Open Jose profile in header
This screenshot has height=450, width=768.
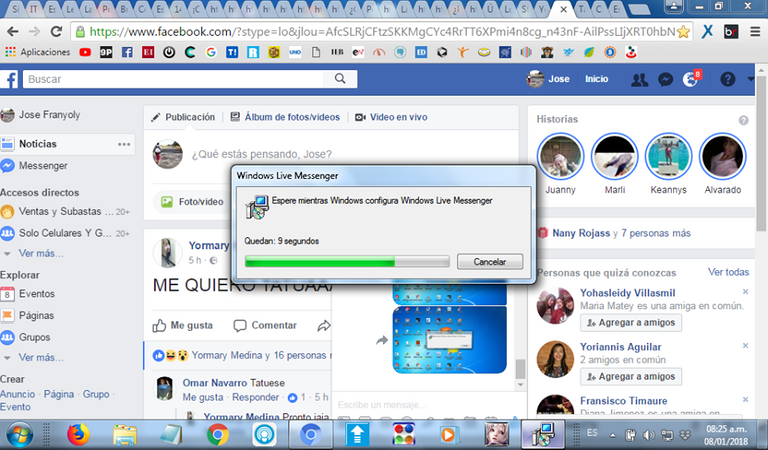tap(548, 79)
